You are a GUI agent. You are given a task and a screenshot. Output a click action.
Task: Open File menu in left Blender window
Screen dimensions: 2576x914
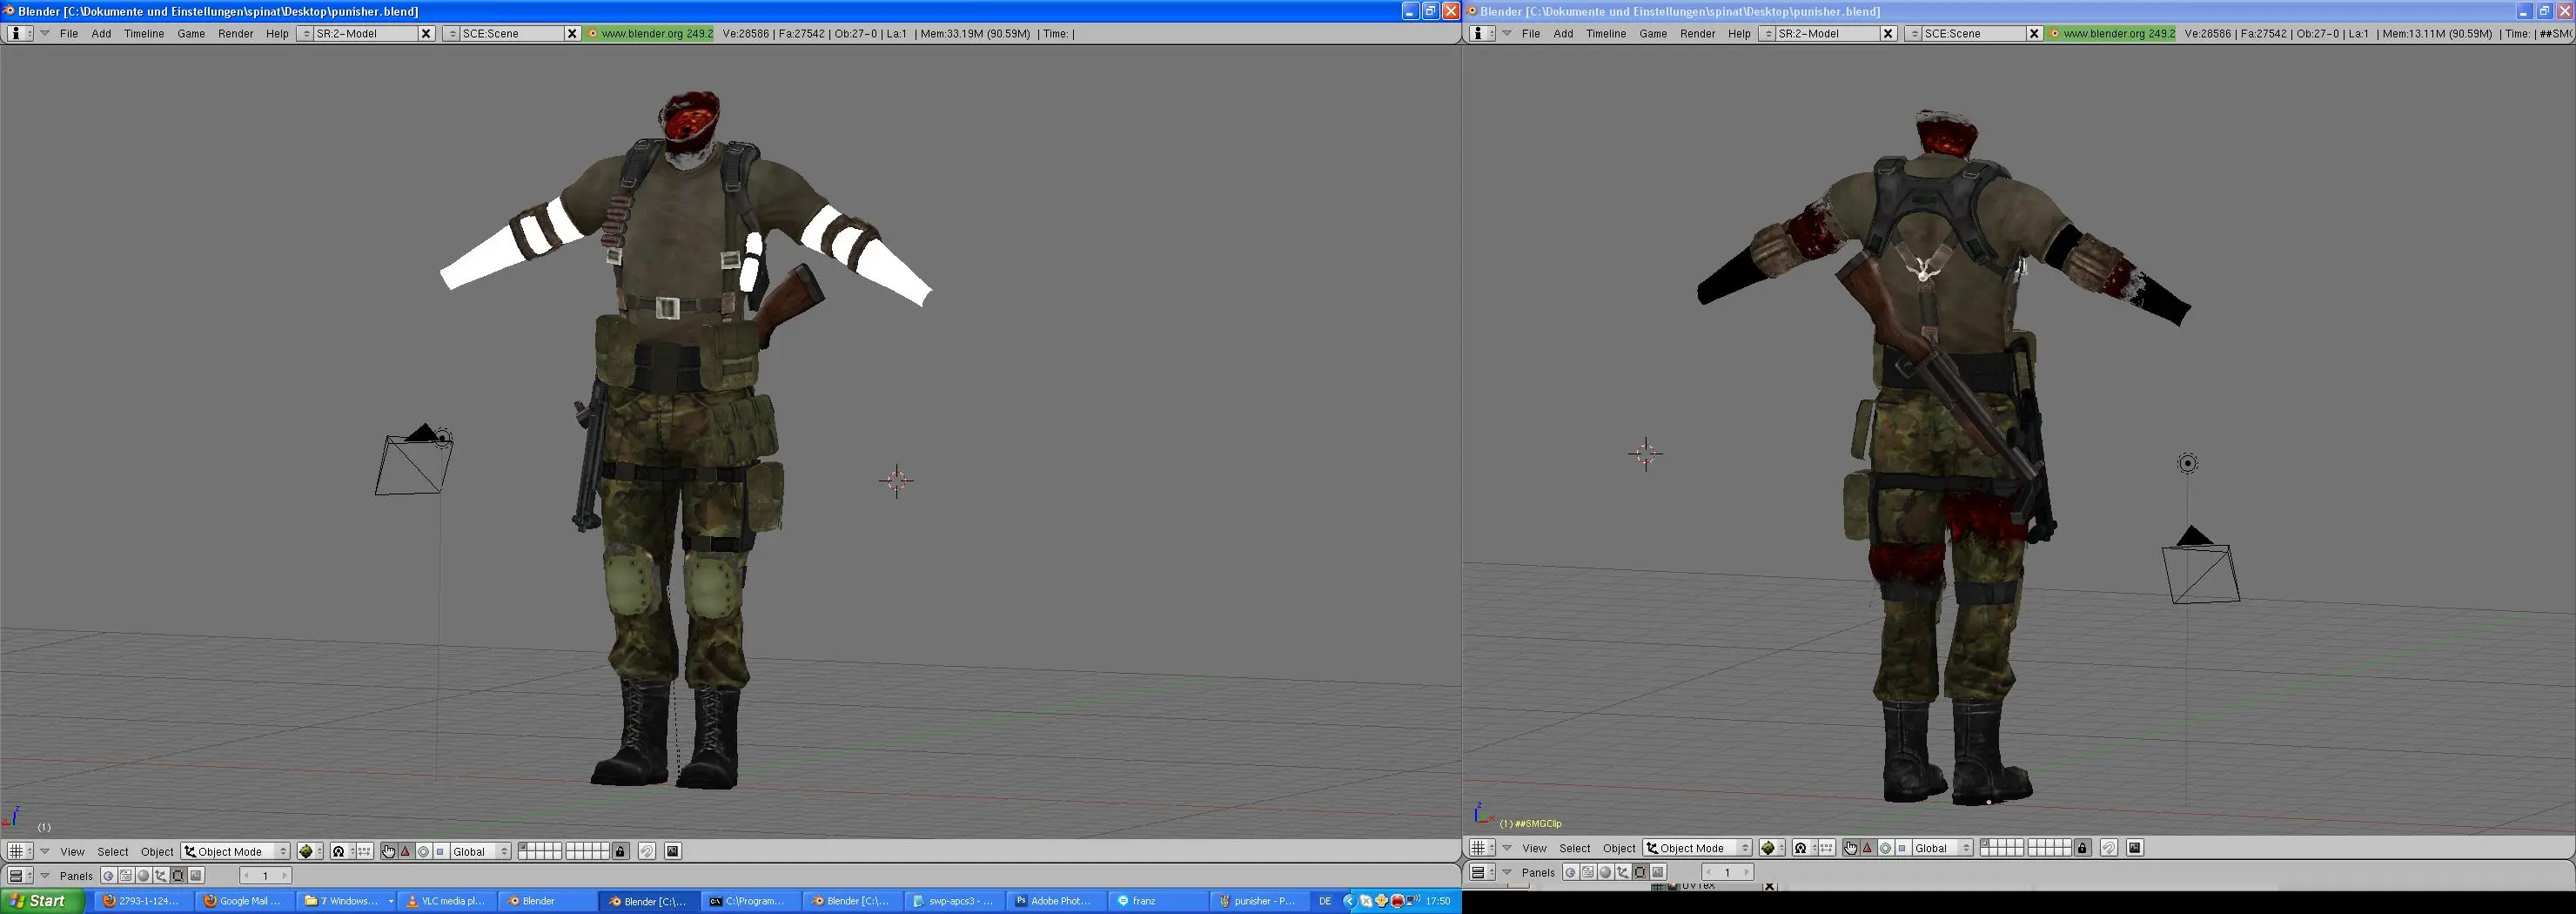[x=69, y=33]
